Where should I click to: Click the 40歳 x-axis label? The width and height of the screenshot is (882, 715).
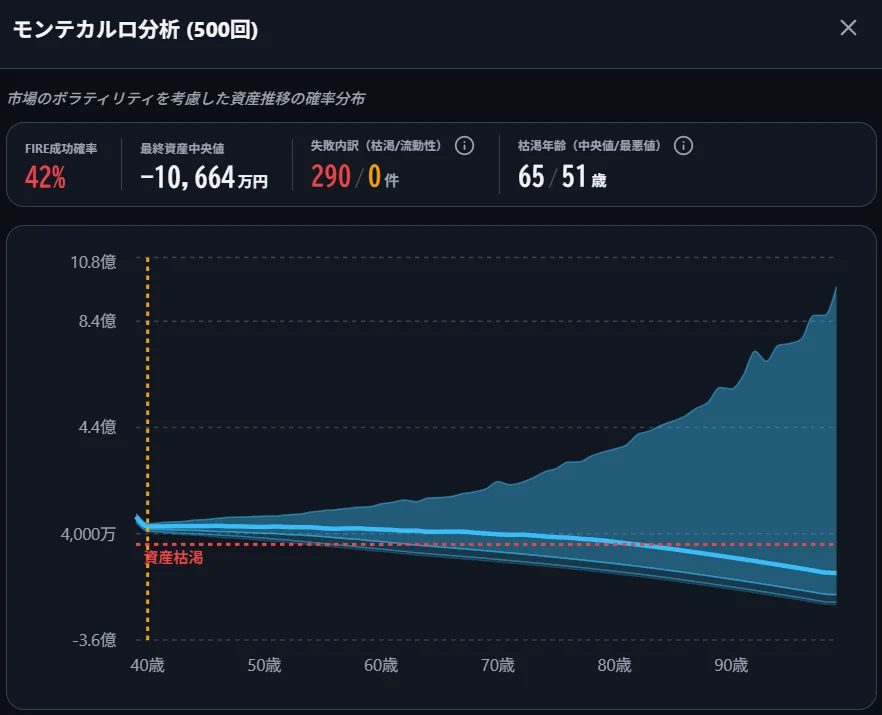tap(147, 665)
